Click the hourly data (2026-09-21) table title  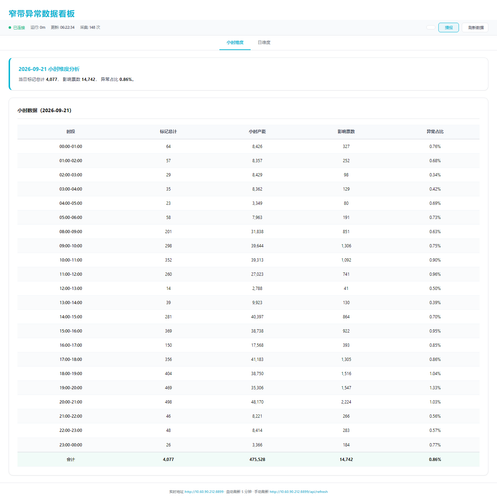[x=44, y=110]
